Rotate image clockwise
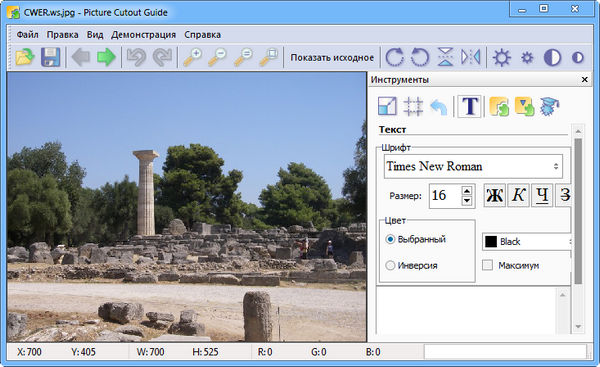 click(x=395, y=57)
